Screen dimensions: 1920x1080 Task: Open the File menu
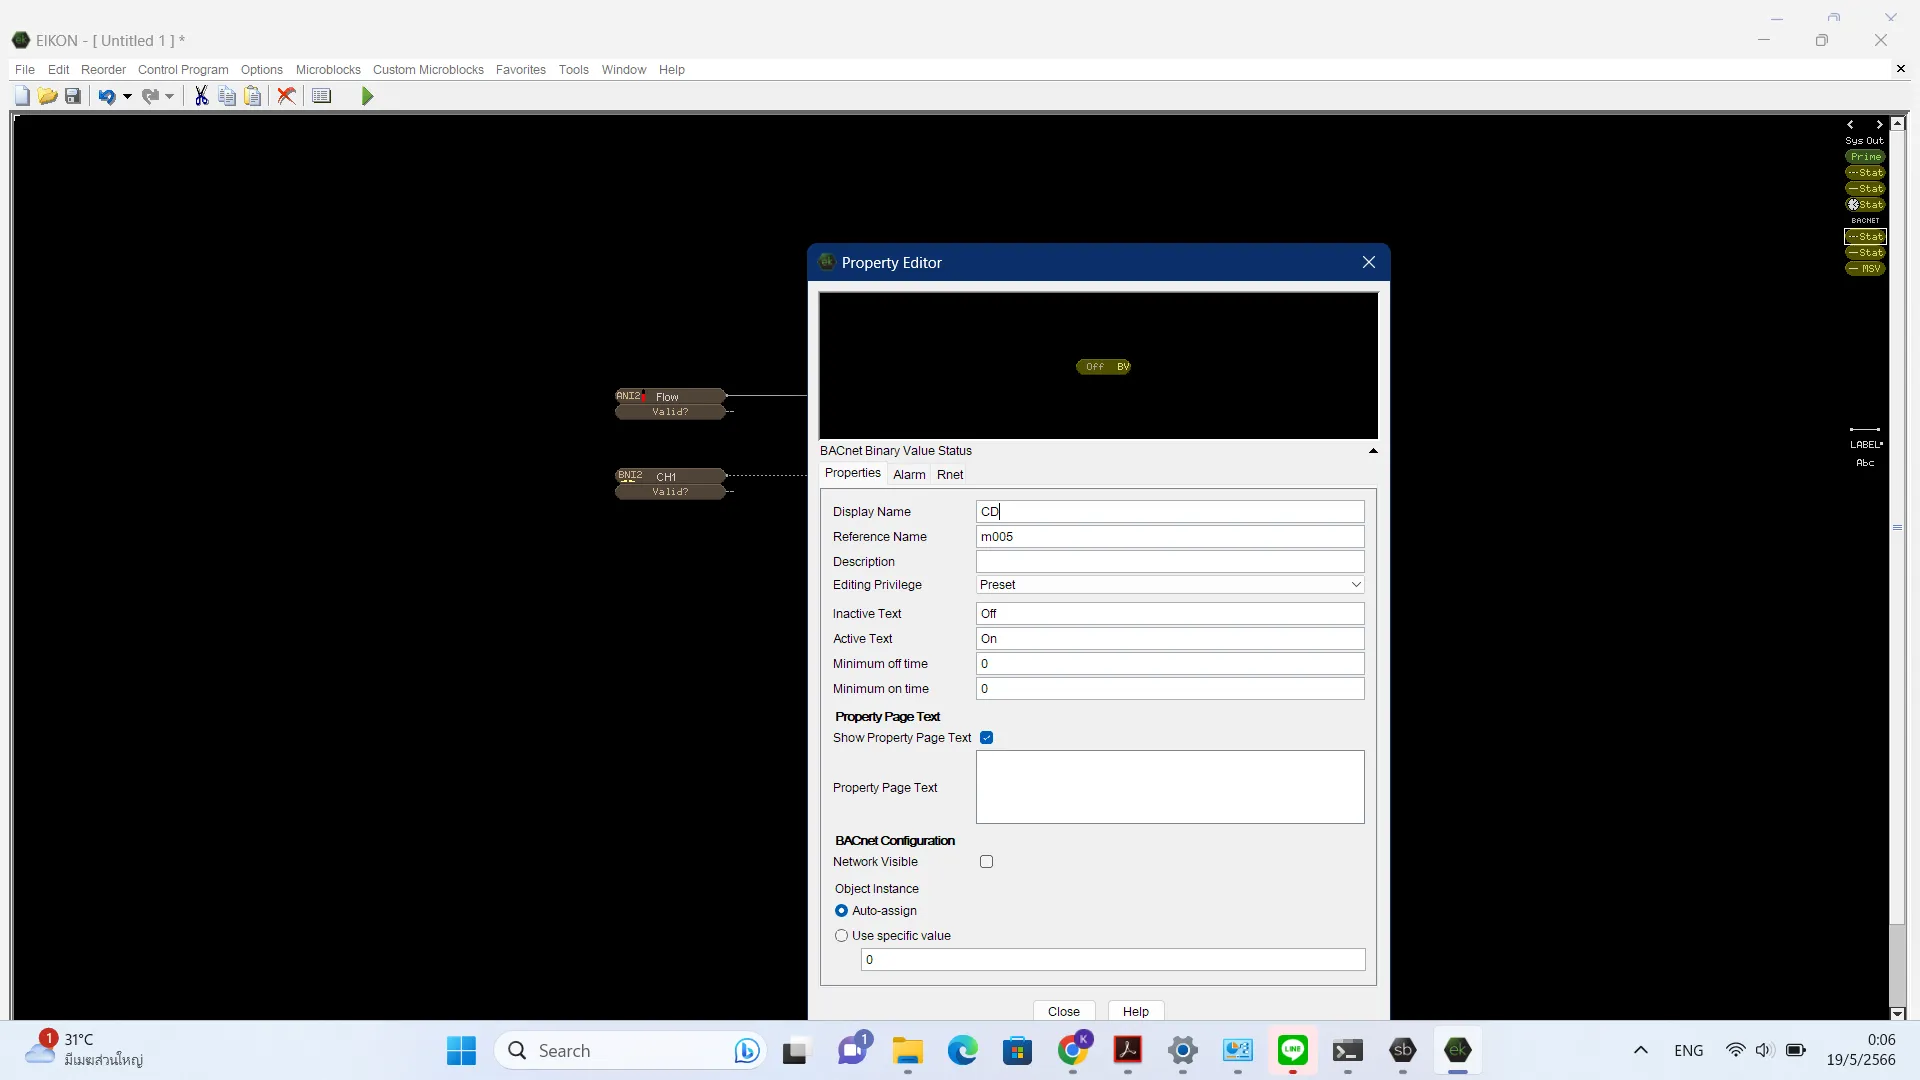pos(25,70)
